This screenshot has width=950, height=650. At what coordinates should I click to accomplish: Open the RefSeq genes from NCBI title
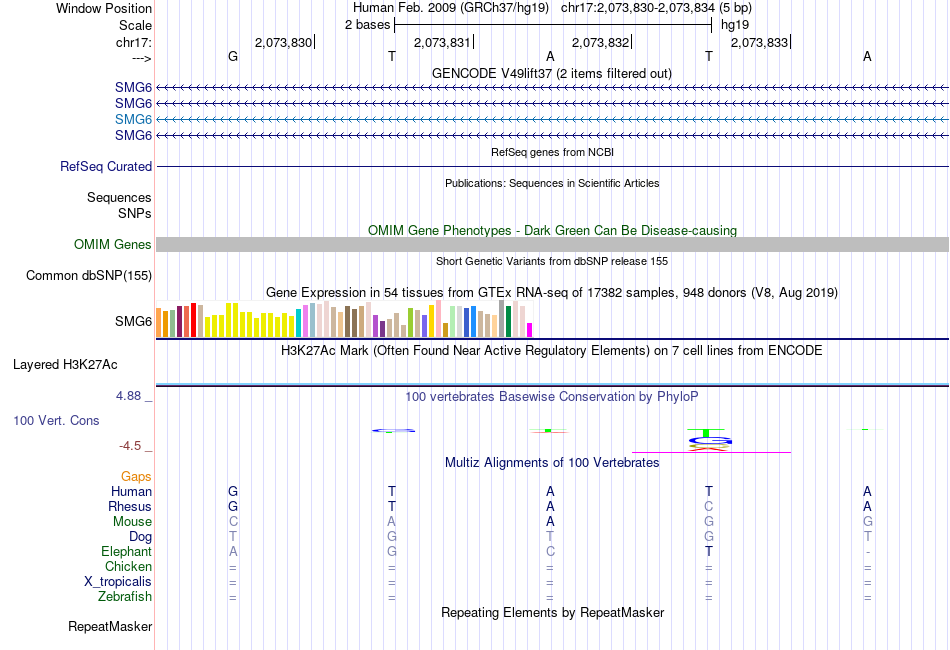point(552,152)
